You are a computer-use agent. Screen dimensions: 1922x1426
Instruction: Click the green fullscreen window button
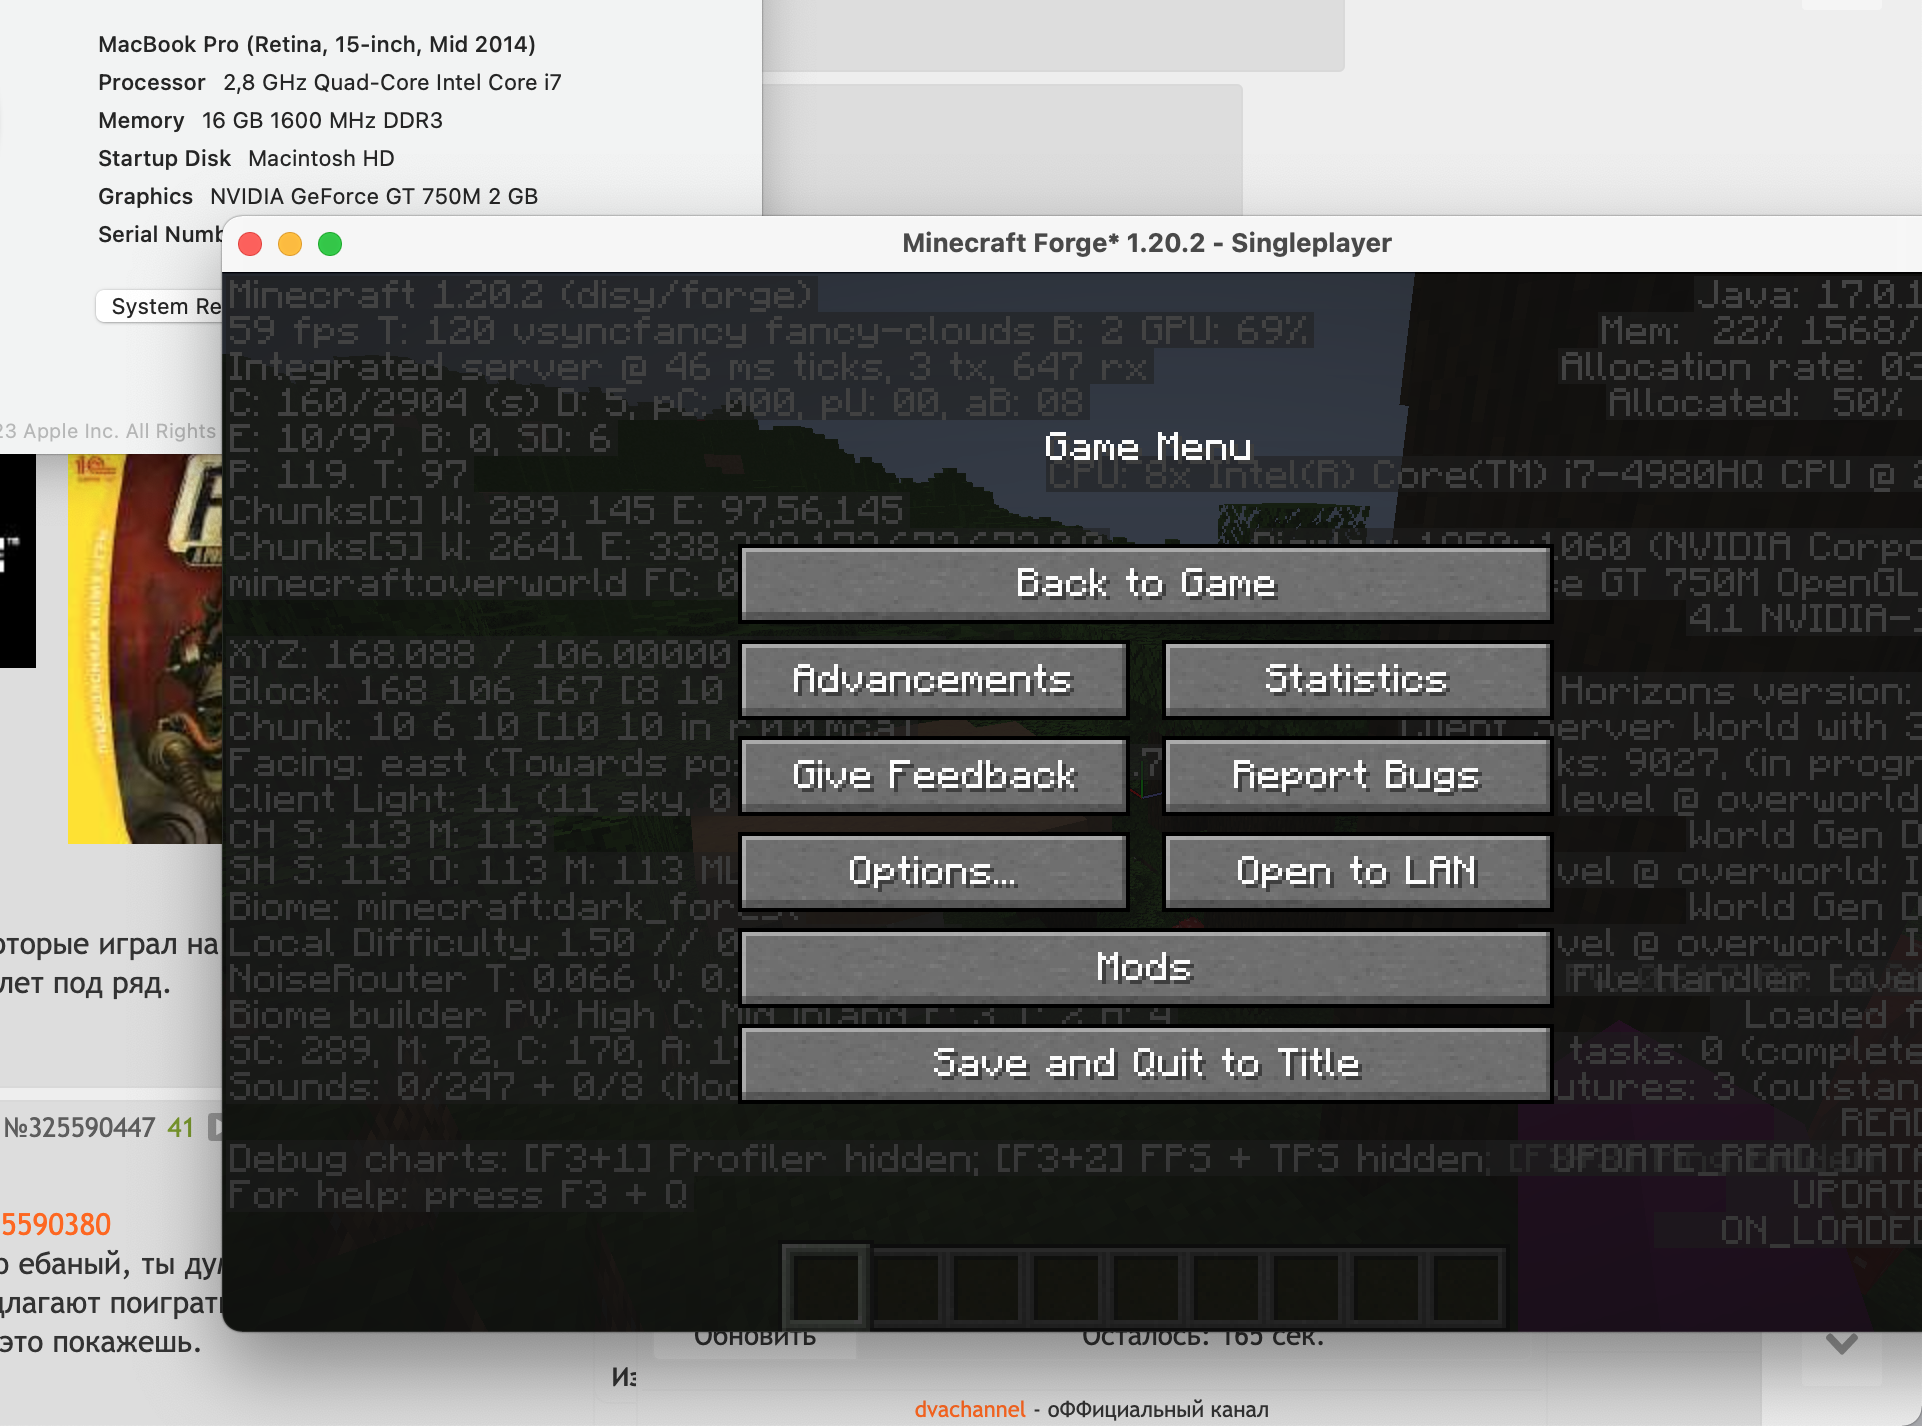[x=330, y=244]
